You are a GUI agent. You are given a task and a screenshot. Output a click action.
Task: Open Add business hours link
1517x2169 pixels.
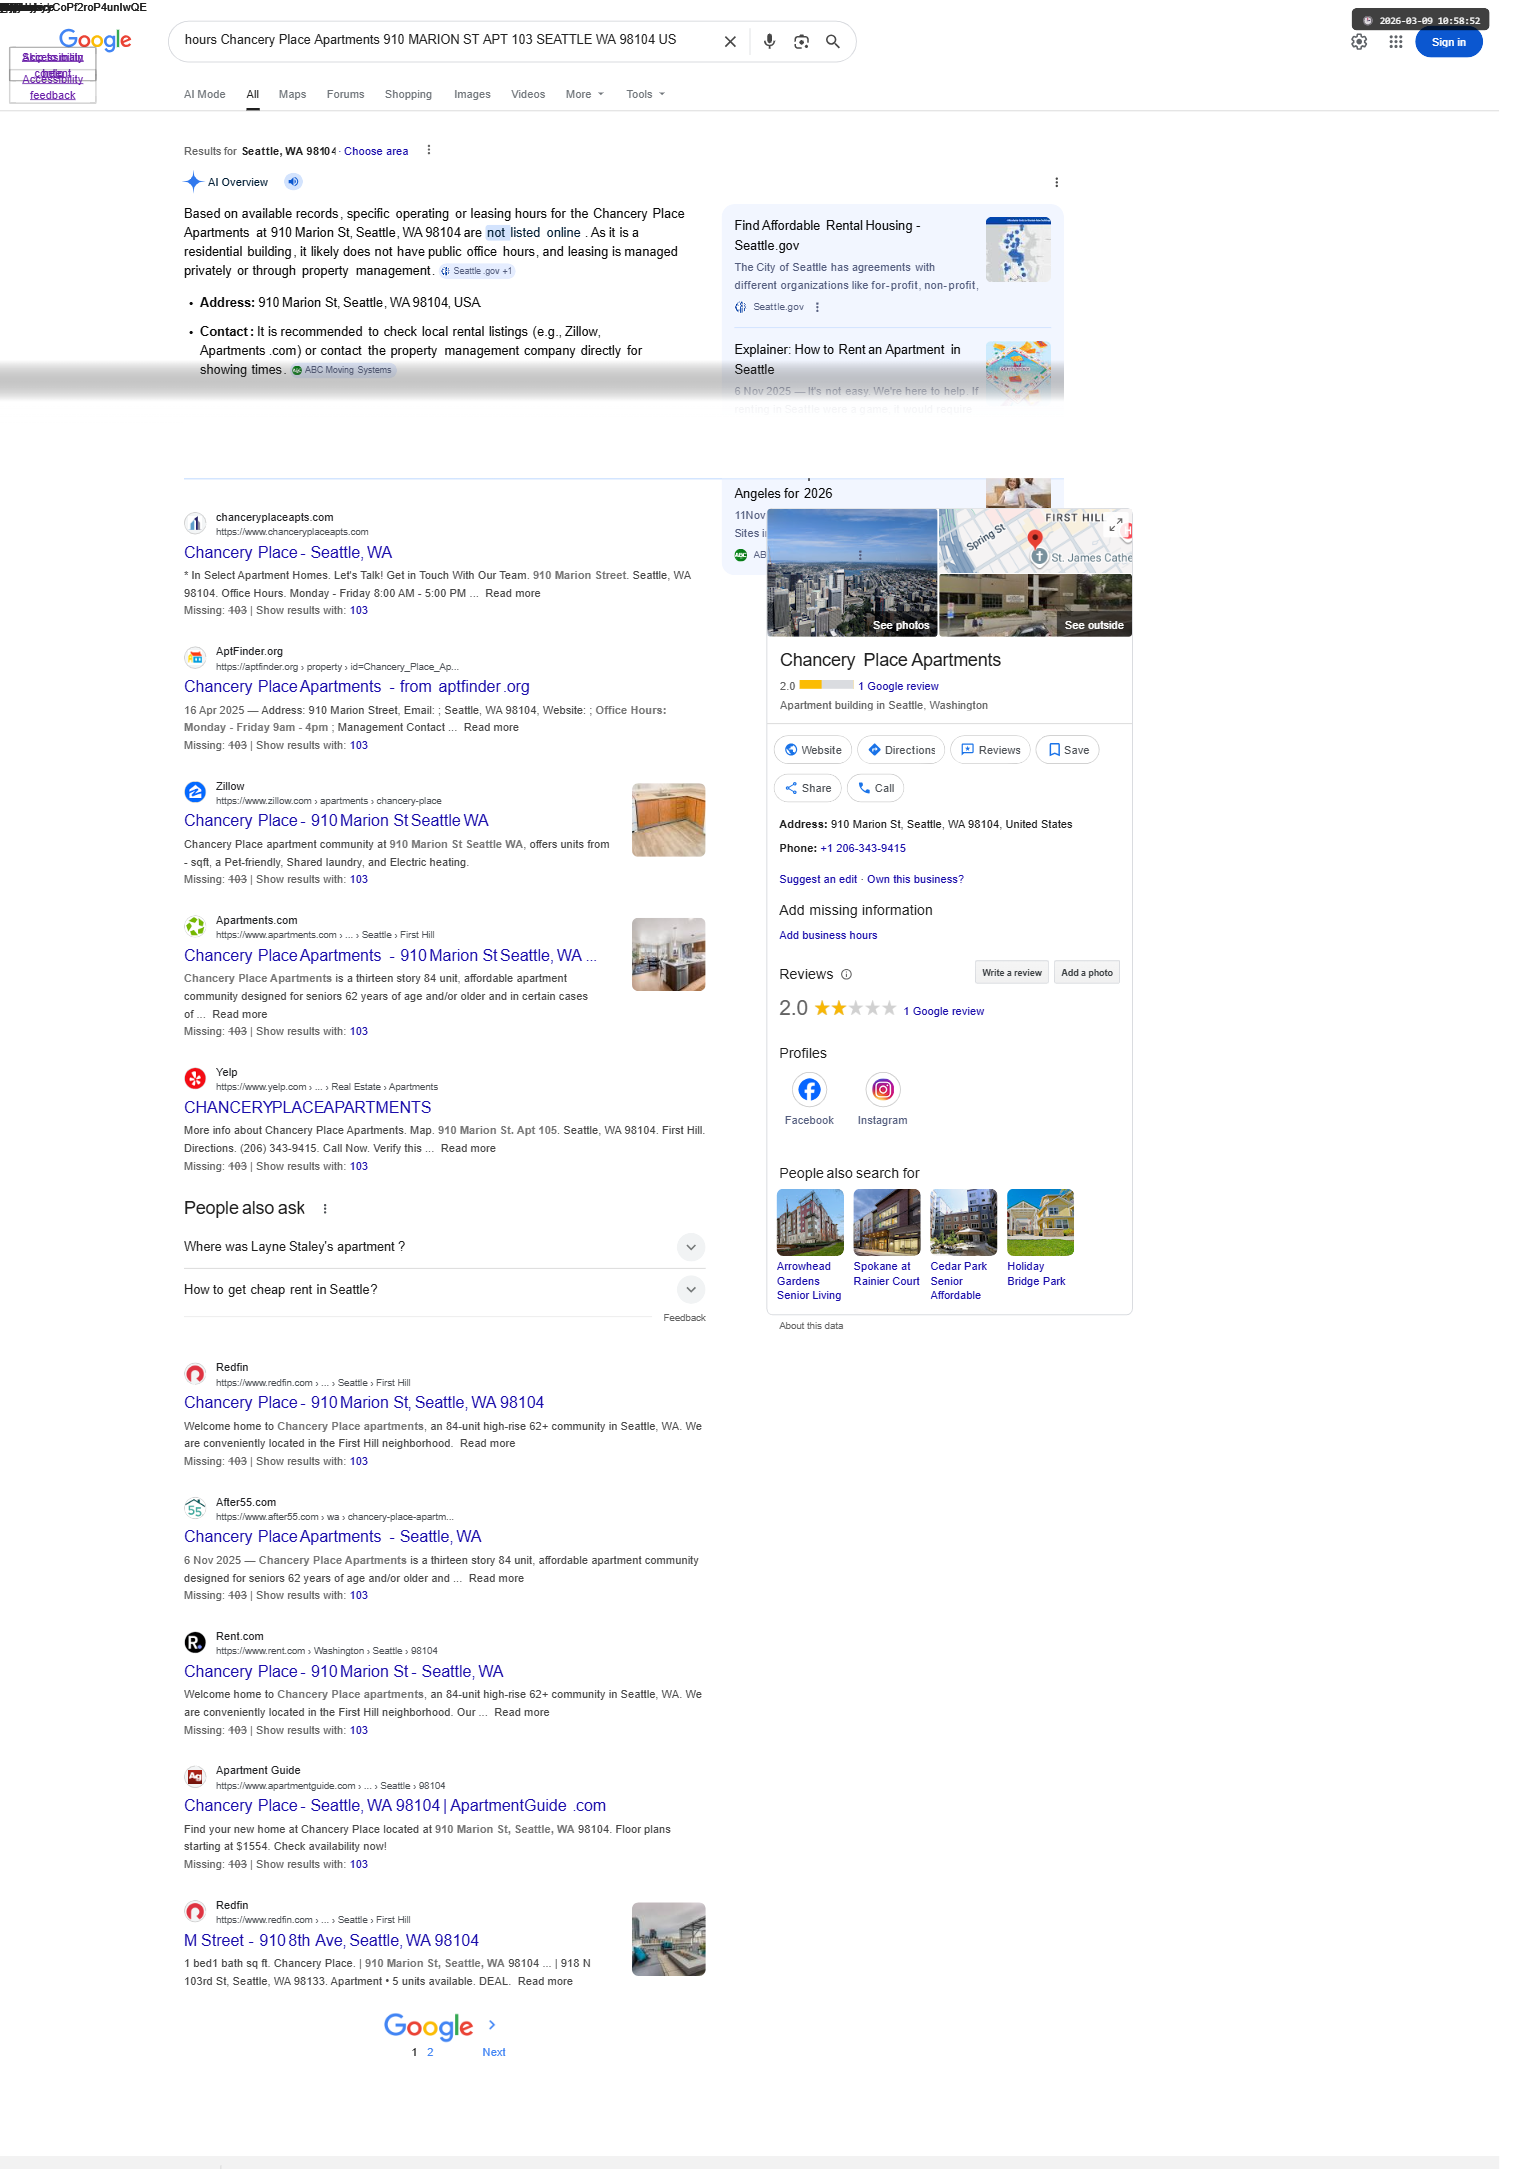tap(828, 935)
